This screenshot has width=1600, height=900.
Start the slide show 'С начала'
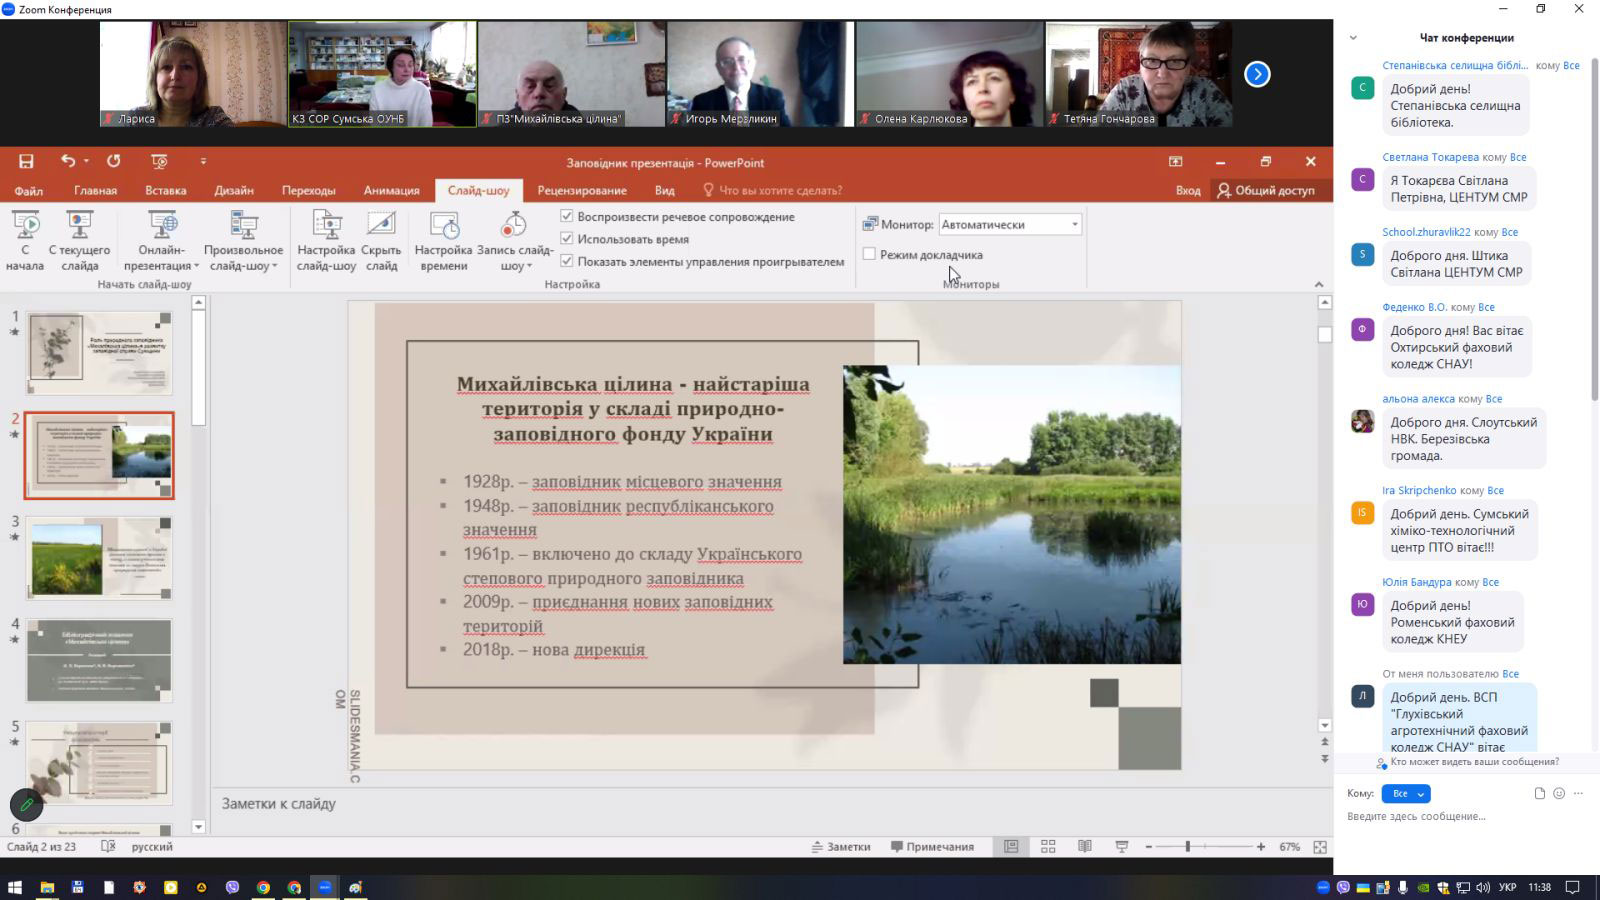point(25,241)
